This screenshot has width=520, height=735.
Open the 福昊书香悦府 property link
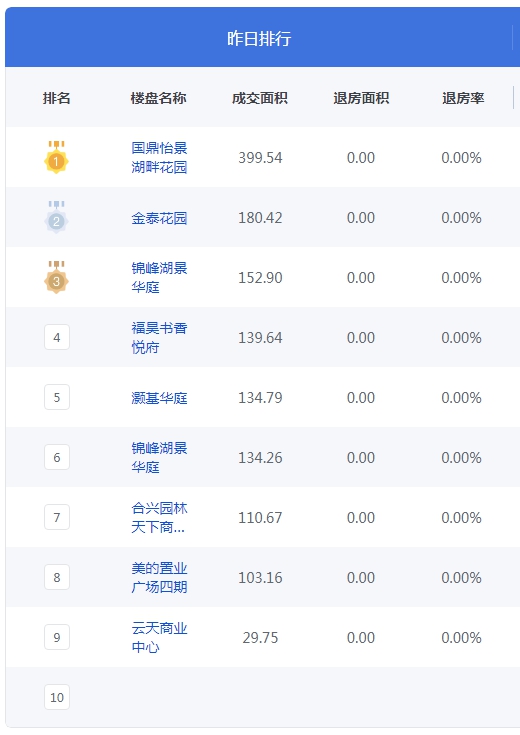point(159,338)
